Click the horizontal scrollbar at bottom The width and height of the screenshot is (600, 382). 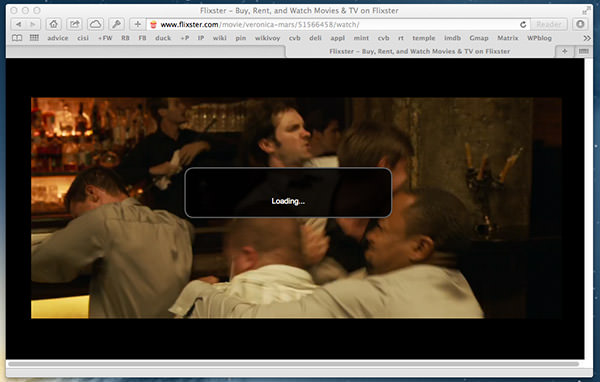[x=293, y=364]
